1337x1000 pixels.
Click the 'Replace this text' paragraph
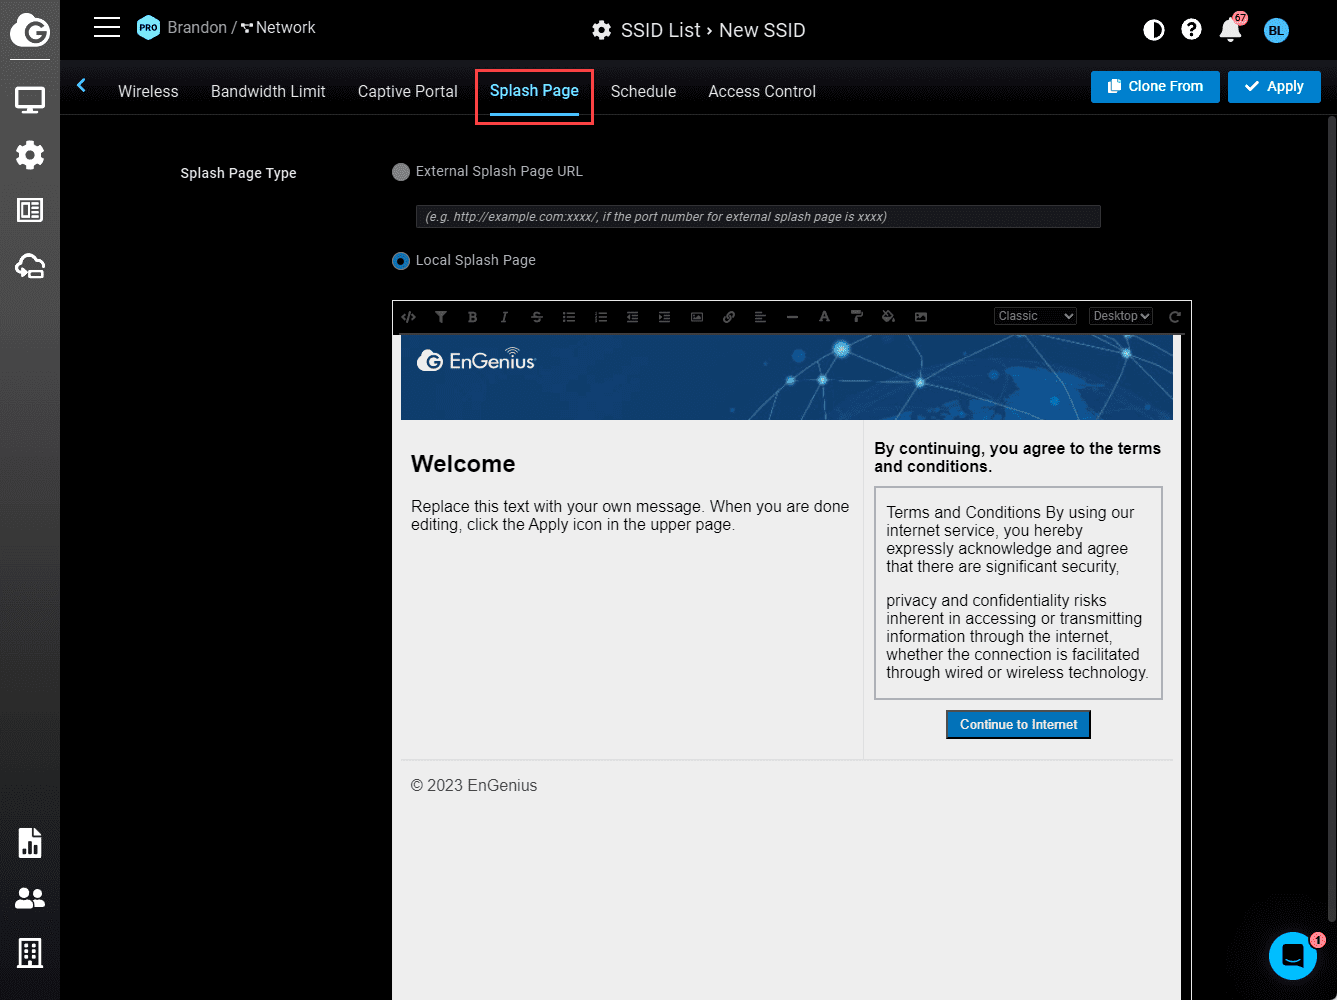[630, 515]
